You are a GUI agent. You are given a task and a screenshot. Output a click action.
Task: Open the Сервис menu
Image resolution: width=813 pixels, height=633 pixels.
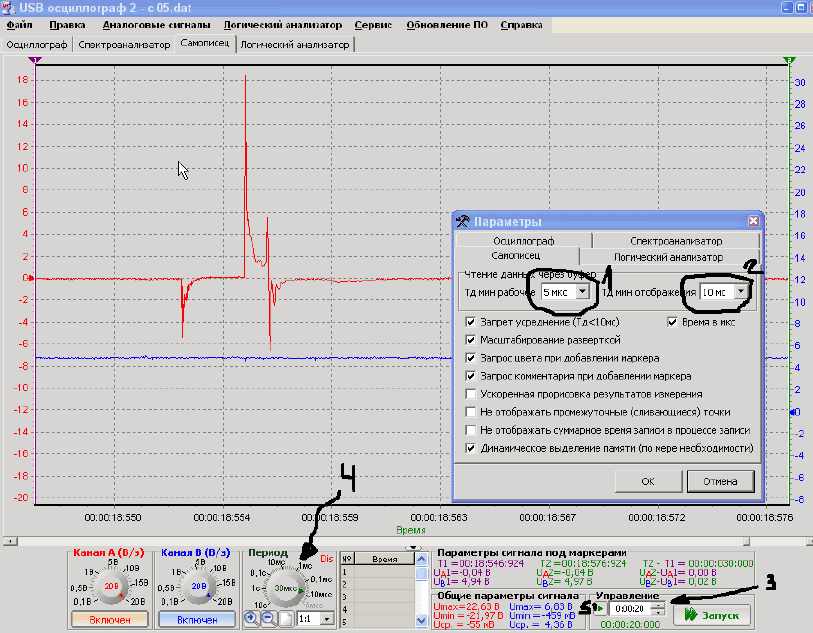373,25
